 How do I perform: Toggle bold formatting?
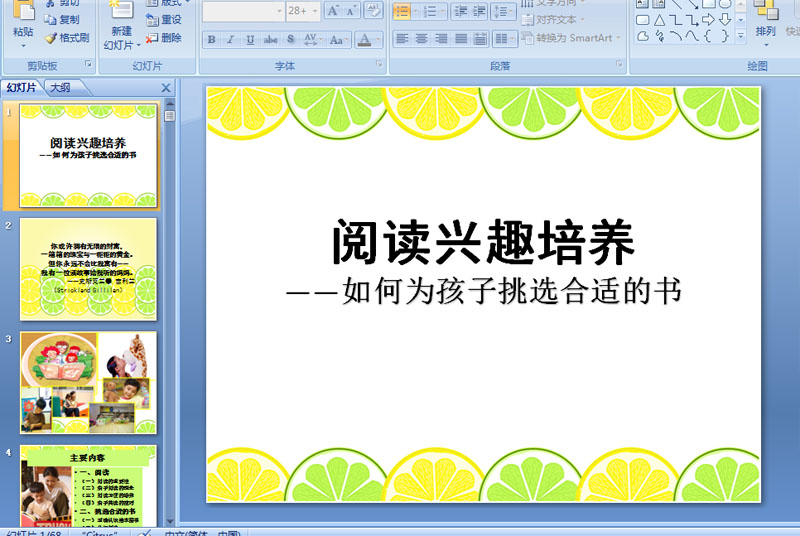[x=211, y=39]
